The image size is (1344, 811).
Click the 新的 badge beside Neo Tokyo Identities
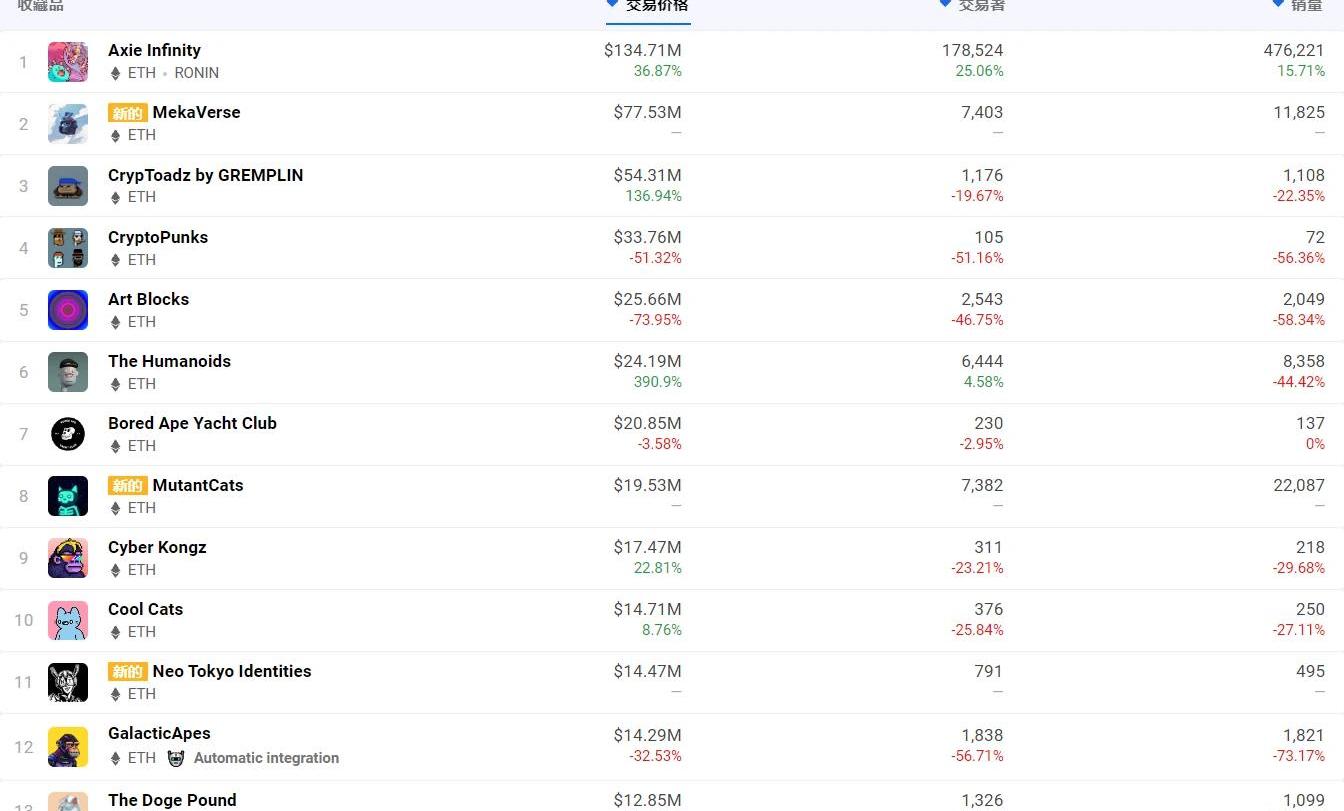tap(128, 672)
